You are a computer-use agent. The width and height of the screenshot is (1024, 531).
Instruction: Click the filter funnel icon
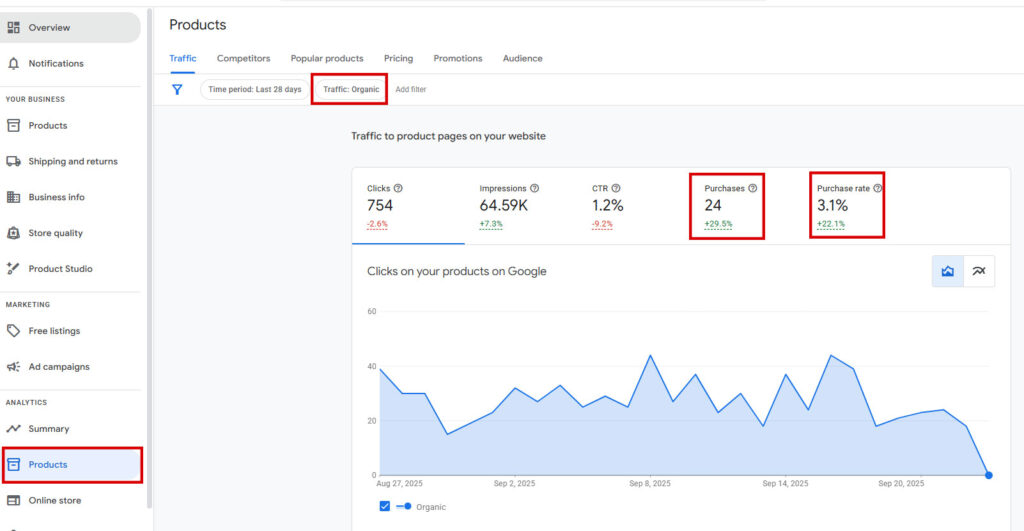click(x=177, y=89)
